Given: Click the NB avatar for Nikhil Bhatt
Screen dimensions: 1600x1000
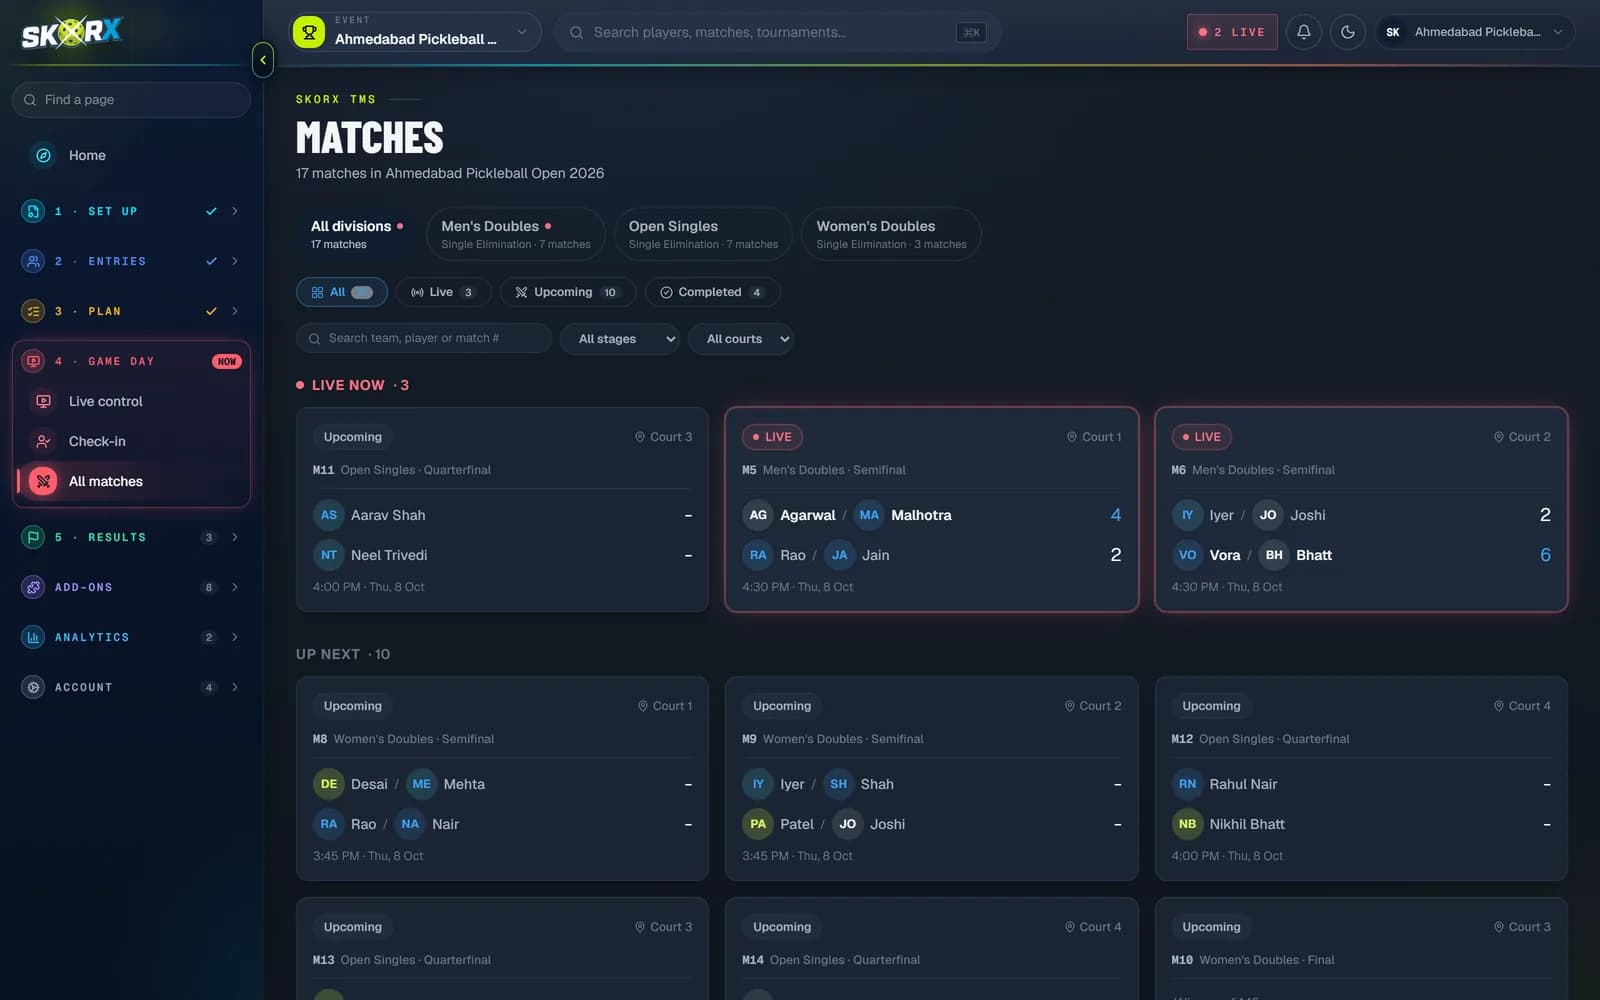Looking at the screenshot, I should click(x=1187, y=824).
